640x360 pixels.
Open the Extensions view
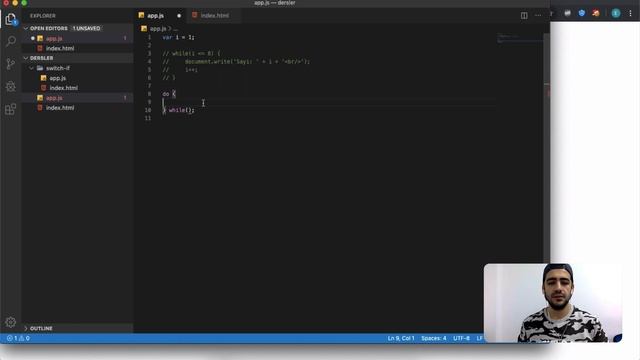pyautogui.click(x=11, y=109)
